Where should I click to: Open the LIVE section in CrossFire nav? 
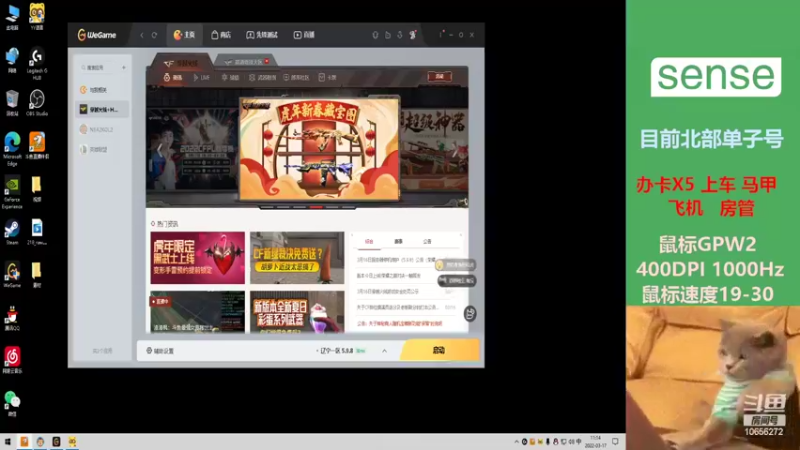pos(202,78)
